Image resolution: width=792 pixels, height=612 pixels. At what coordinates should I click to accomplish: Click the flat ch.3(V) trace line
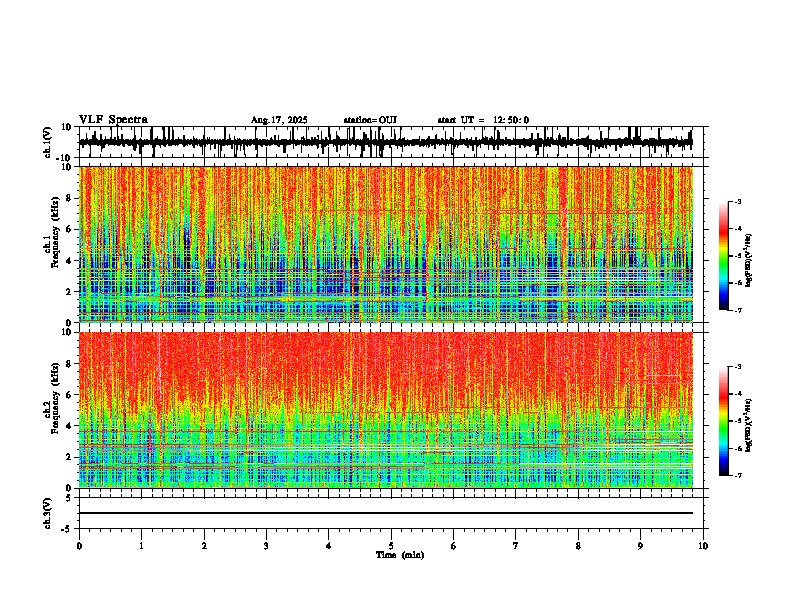point(385,513)
